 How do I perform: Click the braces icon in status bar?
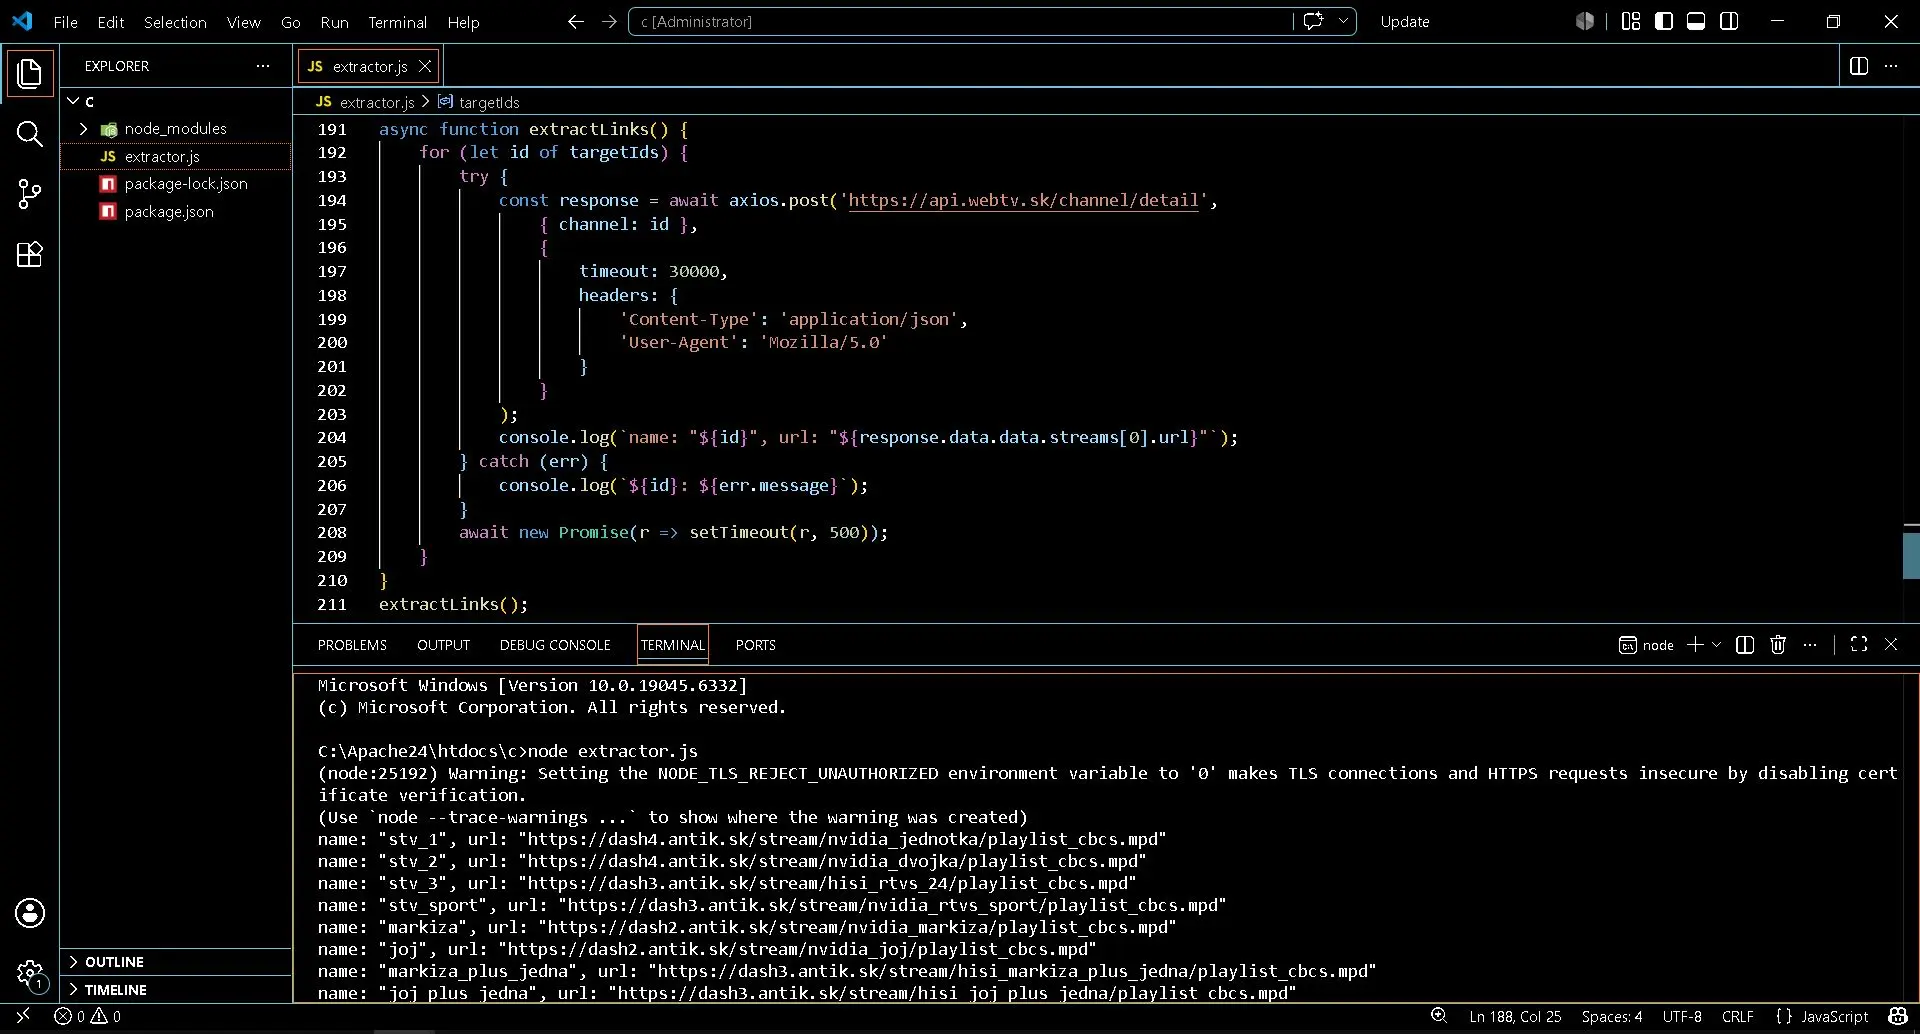[1784, 1016]
